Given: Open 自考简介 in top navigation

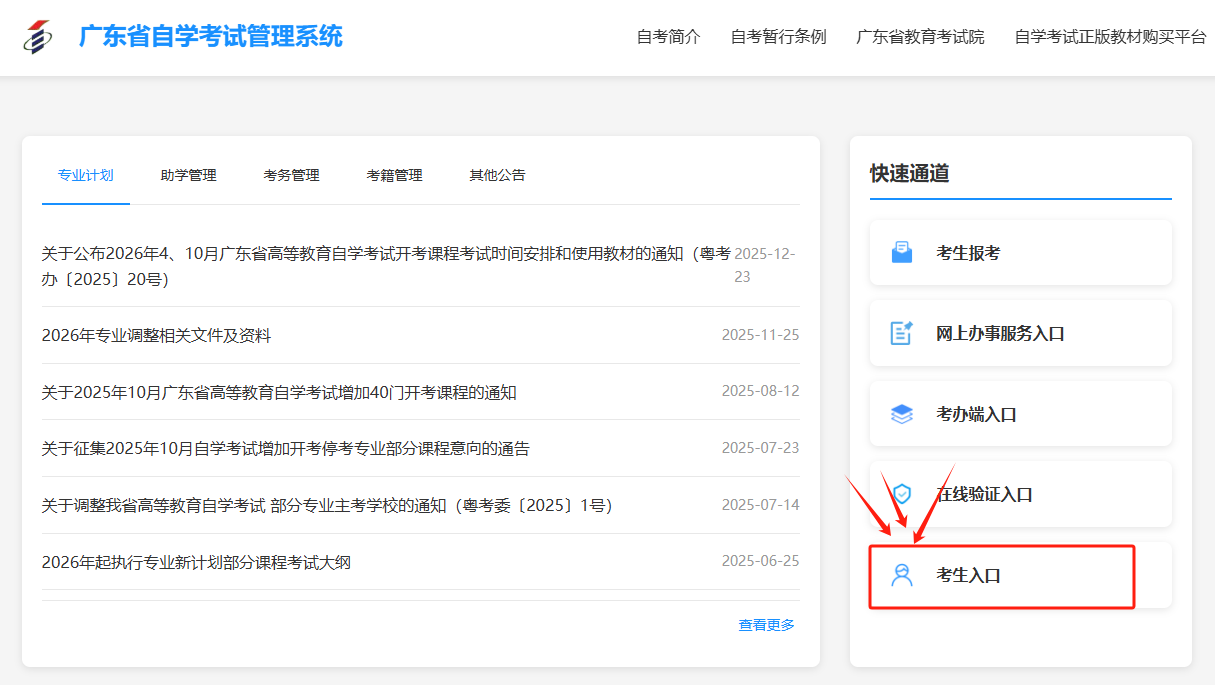Looking at the screenshot, I should click(668, 37).
